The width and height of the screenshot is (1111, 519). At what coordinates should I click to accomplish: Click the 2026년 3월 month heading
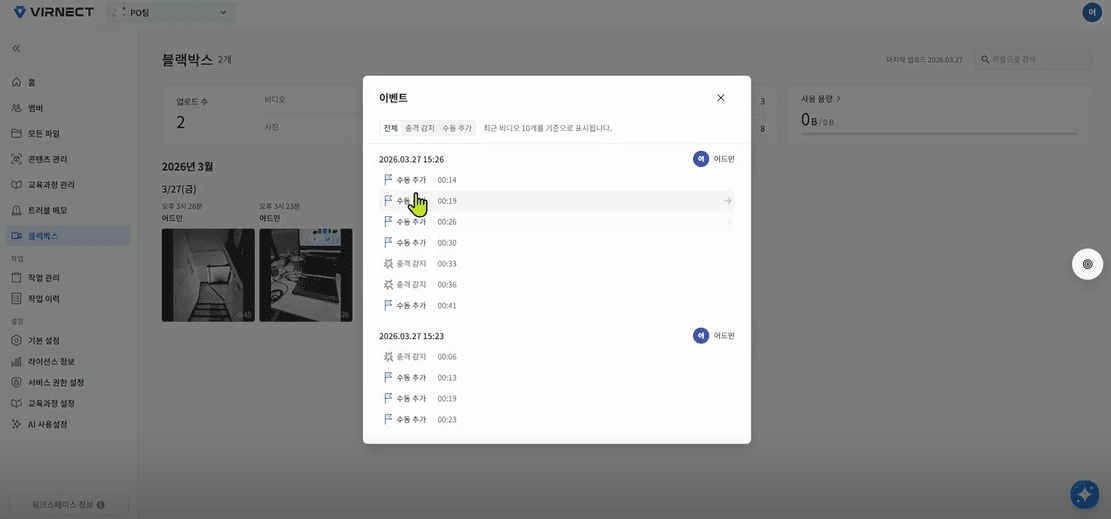click(x=187, y=167)
